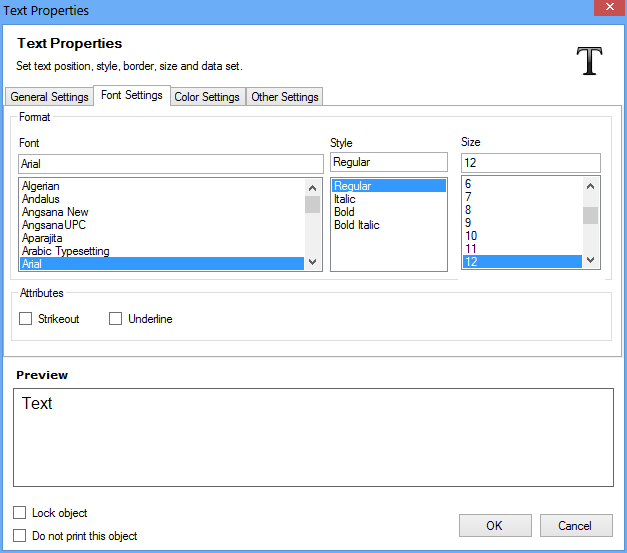The width and height of the screenshot is (627, 553).
Task: Enable the Strikeout checkbox
Action: point(26,319)
